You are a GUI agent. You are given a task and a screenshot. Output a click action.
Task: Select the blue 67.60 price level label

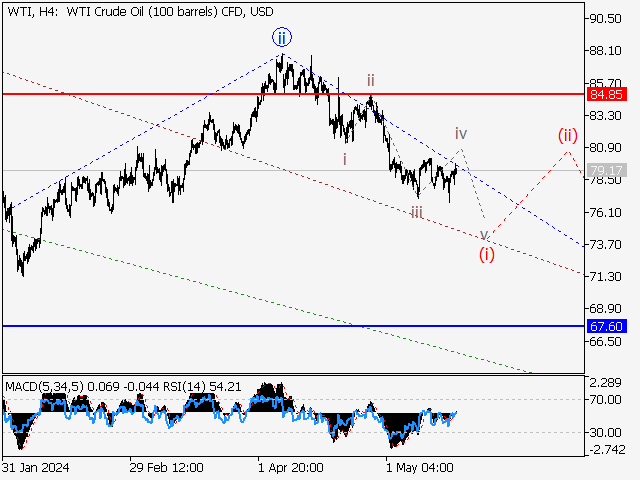coord(606,327)
